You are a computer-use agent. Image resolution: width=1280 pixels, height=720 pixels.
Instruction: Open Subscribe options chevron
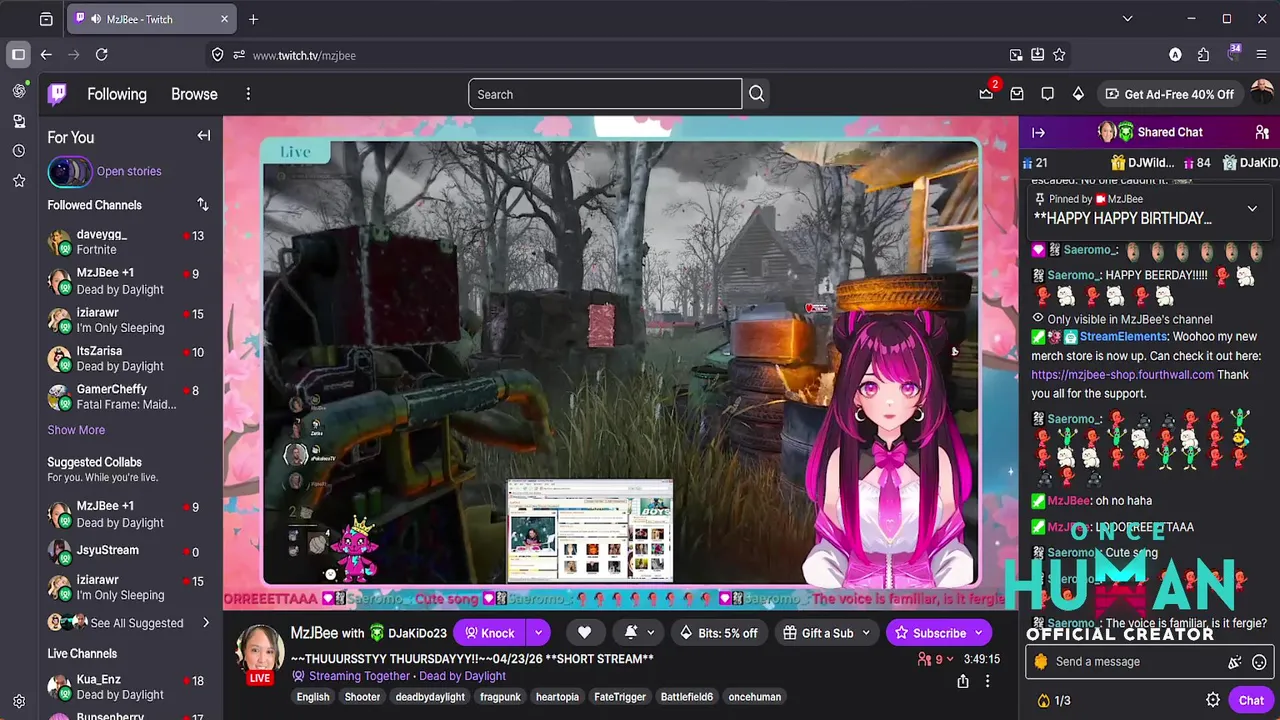point(979,633)
